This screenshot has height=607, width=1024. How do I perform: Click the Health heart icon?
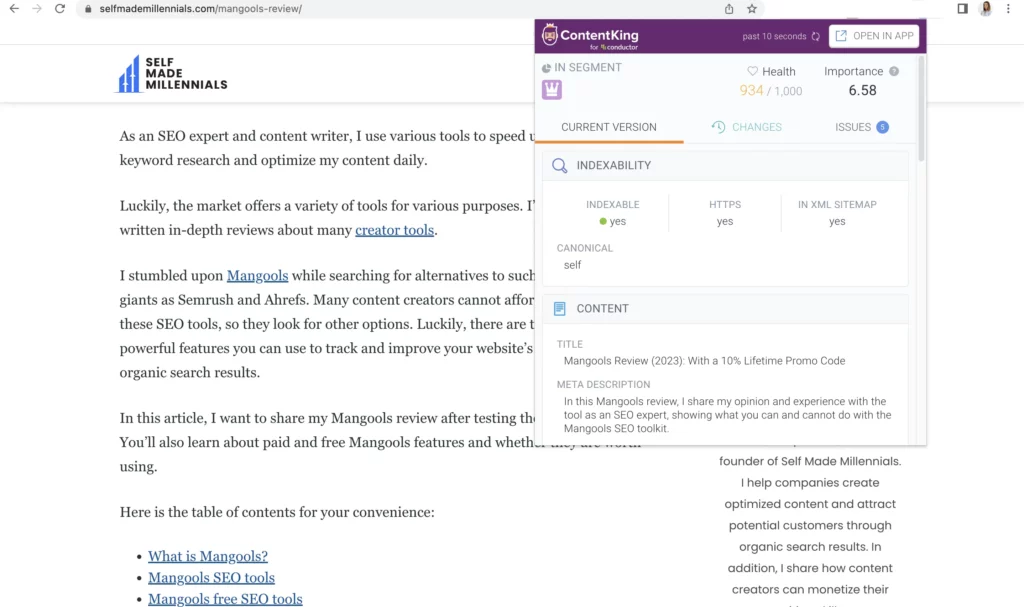coord(752,71)
